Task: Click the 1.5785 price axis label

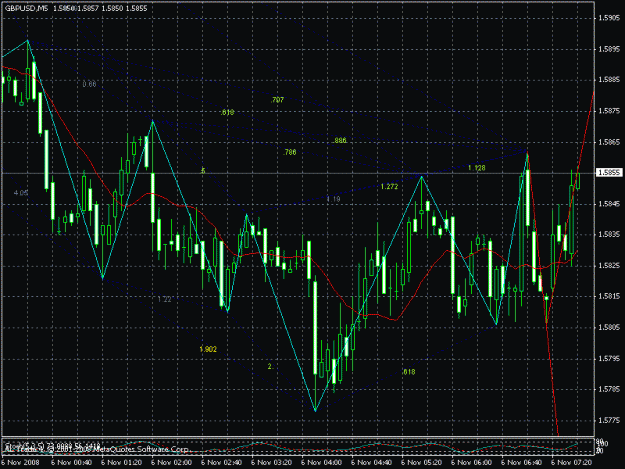Action: pyautogui.click(x=609, y=389)
